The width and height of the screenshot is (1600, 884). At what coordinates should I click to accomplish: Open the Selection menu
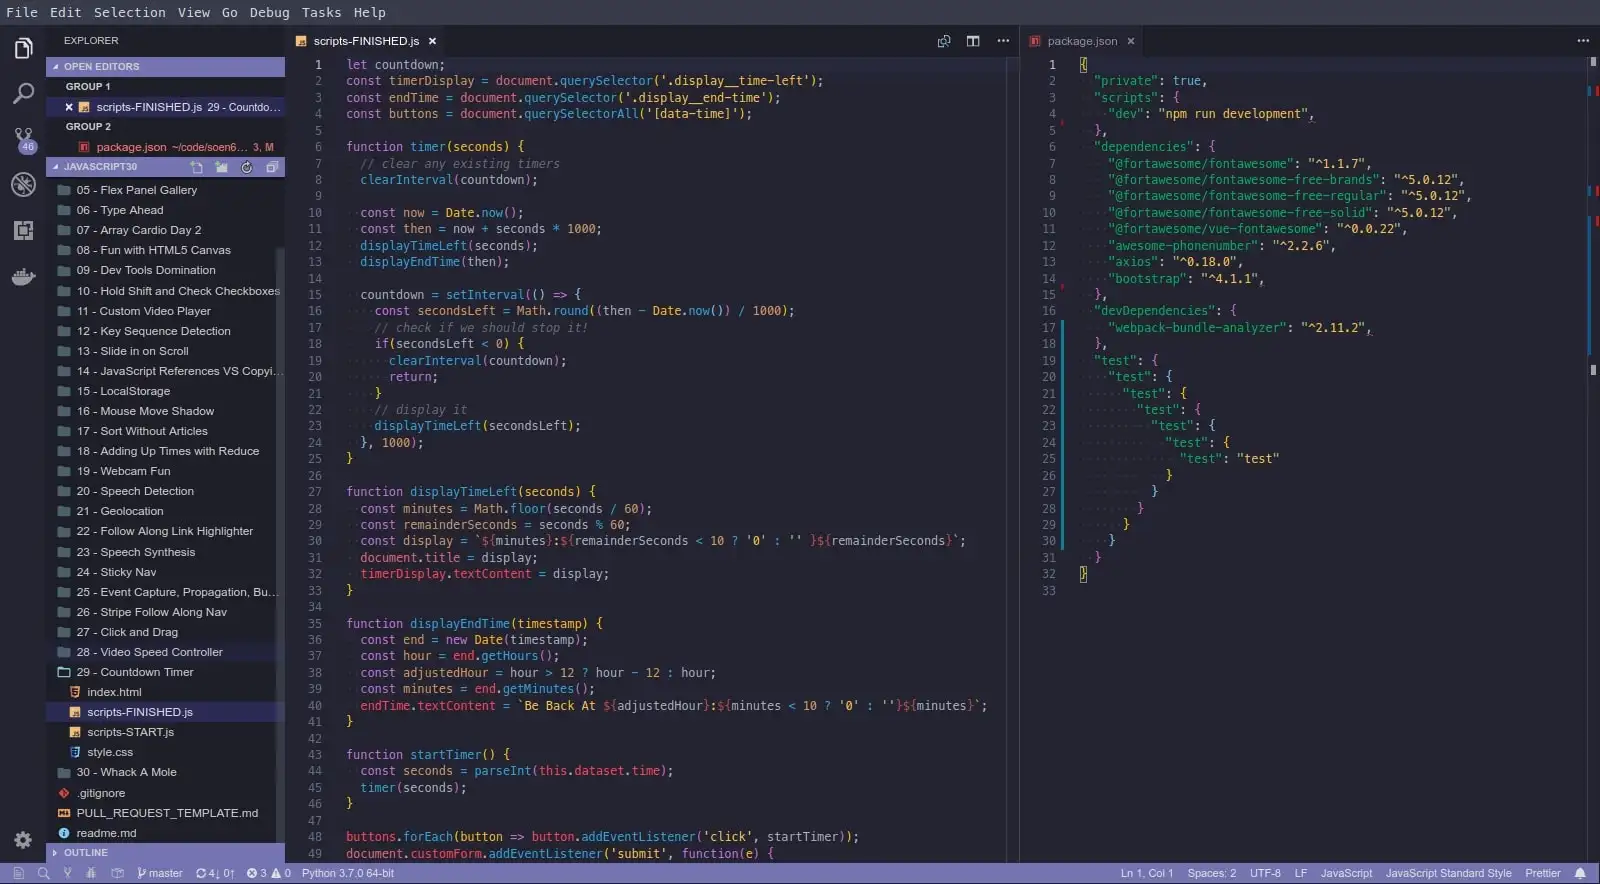[130, 12]
